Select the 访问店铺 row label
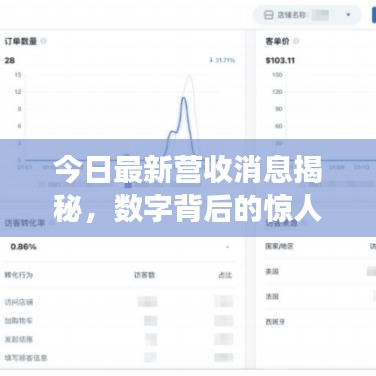Screen dimensions: 376x376 19,302
